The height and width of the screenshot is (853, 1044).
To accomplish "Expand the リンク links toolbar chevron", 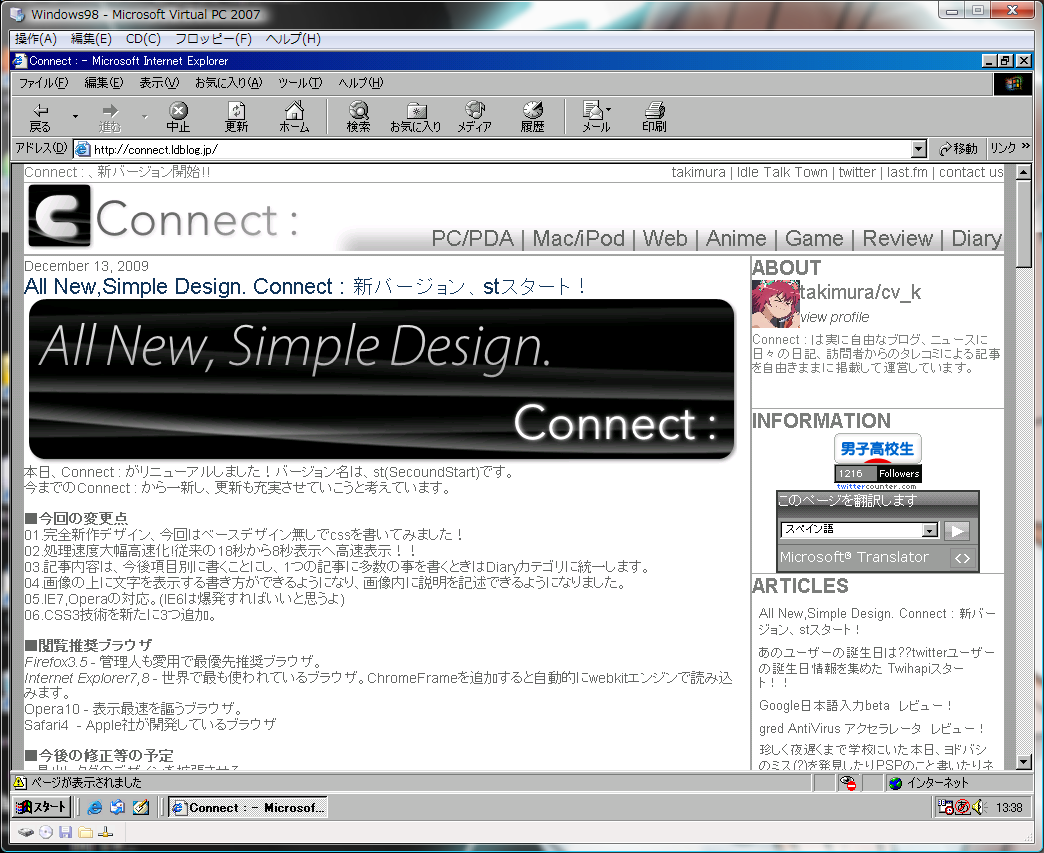I will click(x=1025, y=146).
